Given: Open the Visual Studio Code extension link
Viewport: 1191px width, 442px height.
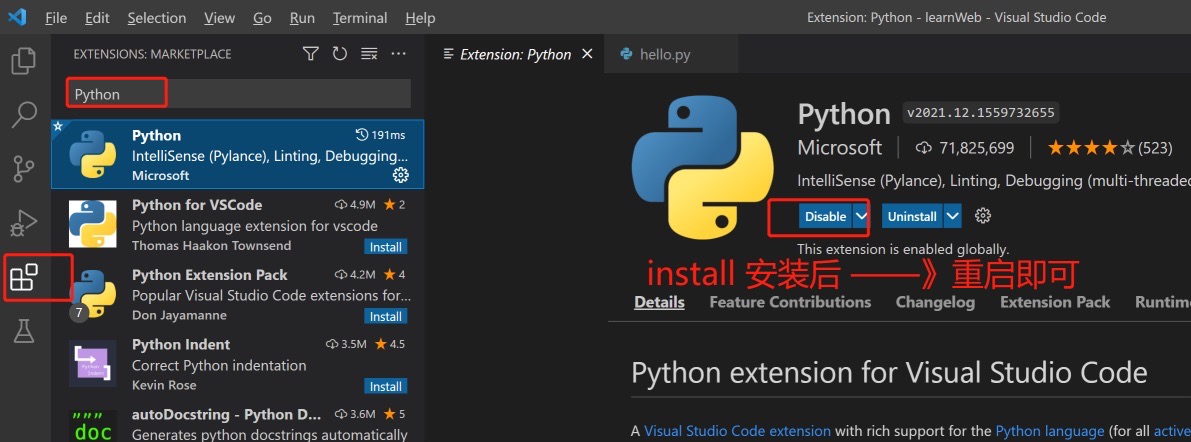Looking at the screenshot, I should click(x=737, y=431).
